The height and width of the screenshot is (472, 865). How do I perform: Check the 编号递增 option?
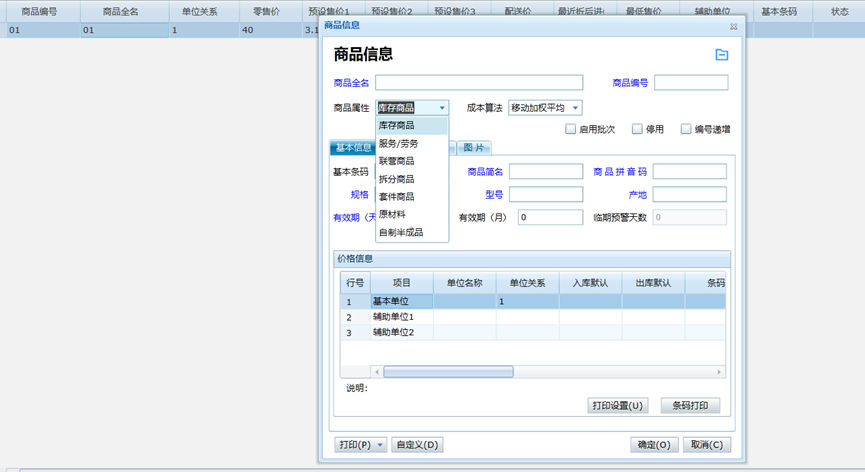pyautogui.click(x=686, y=129)
